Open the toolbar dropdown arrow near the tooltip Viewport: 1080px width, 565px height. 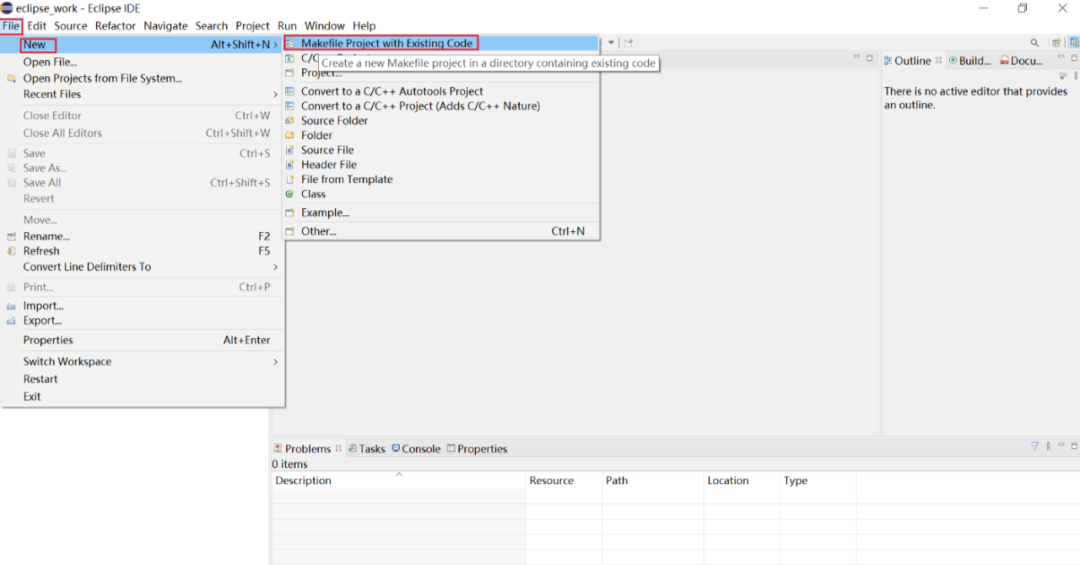[611, 43]
